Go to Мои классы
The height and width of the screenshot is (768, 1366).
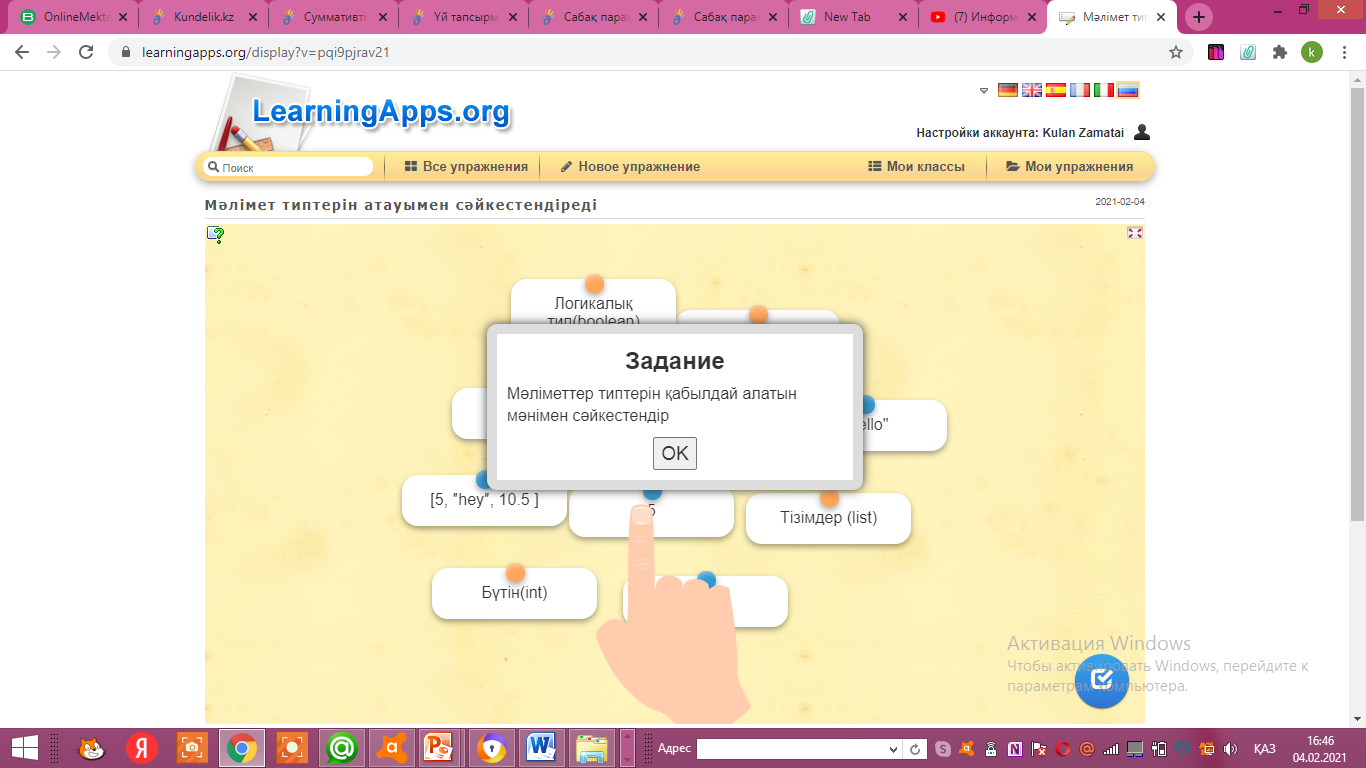916,167
